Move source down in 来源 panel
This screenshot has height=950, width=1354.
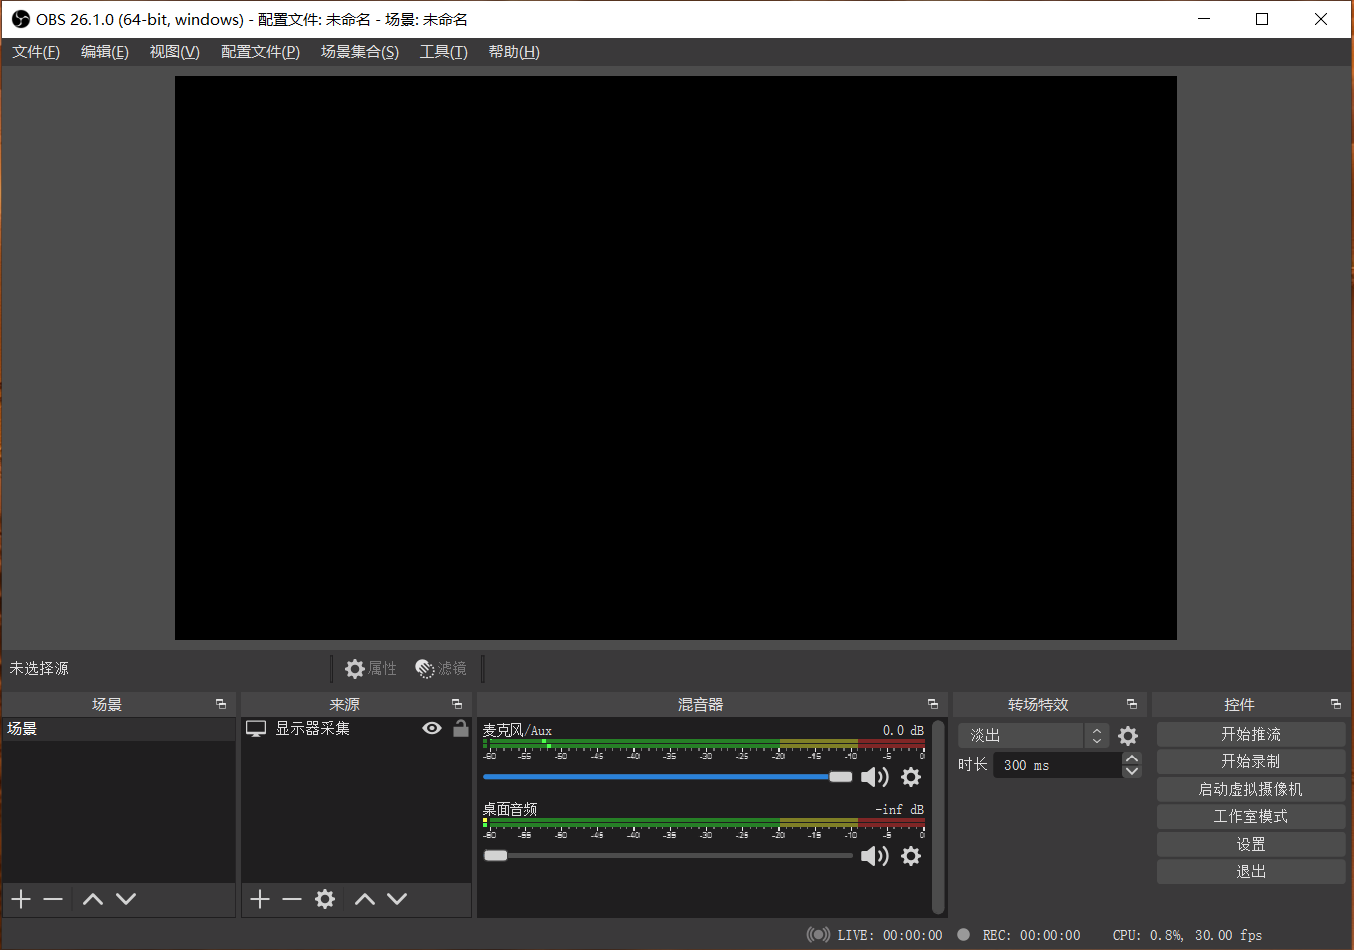(397, 899)
